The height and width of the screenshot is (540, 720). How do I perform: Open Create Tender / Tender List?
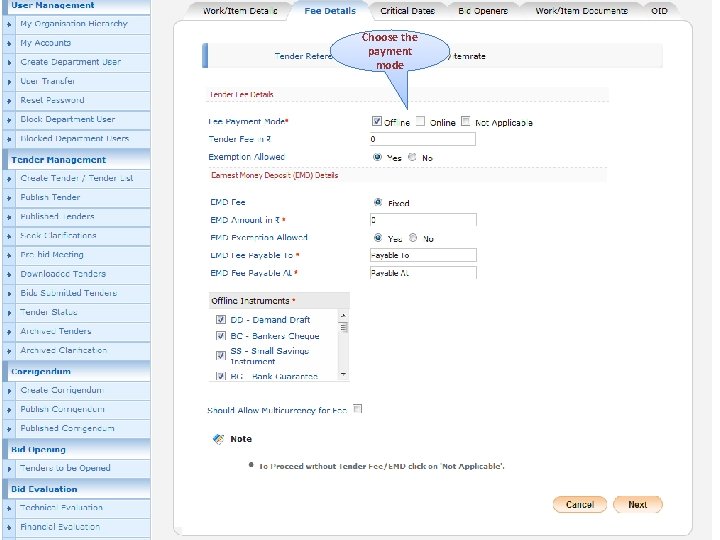pos(77,178)
